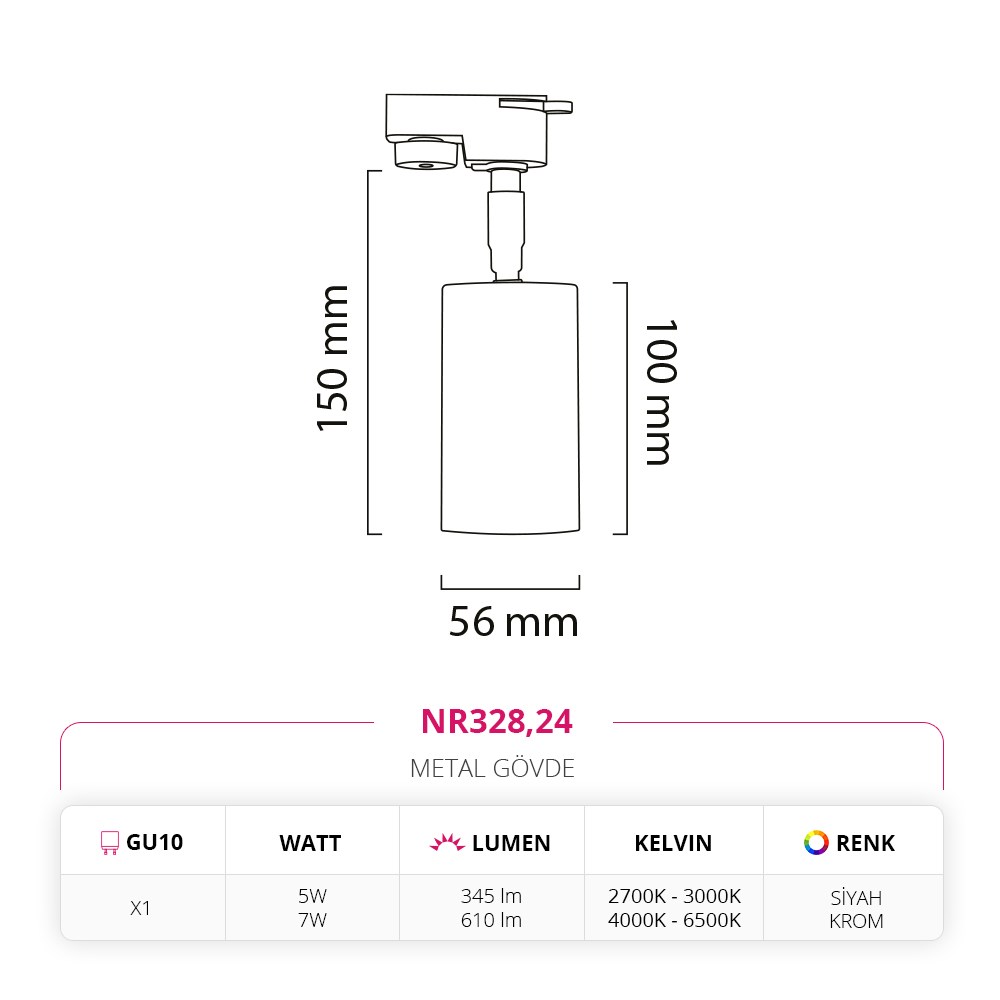
Task: Click the pink lumen sunburst icon
Action: [447, 843]
